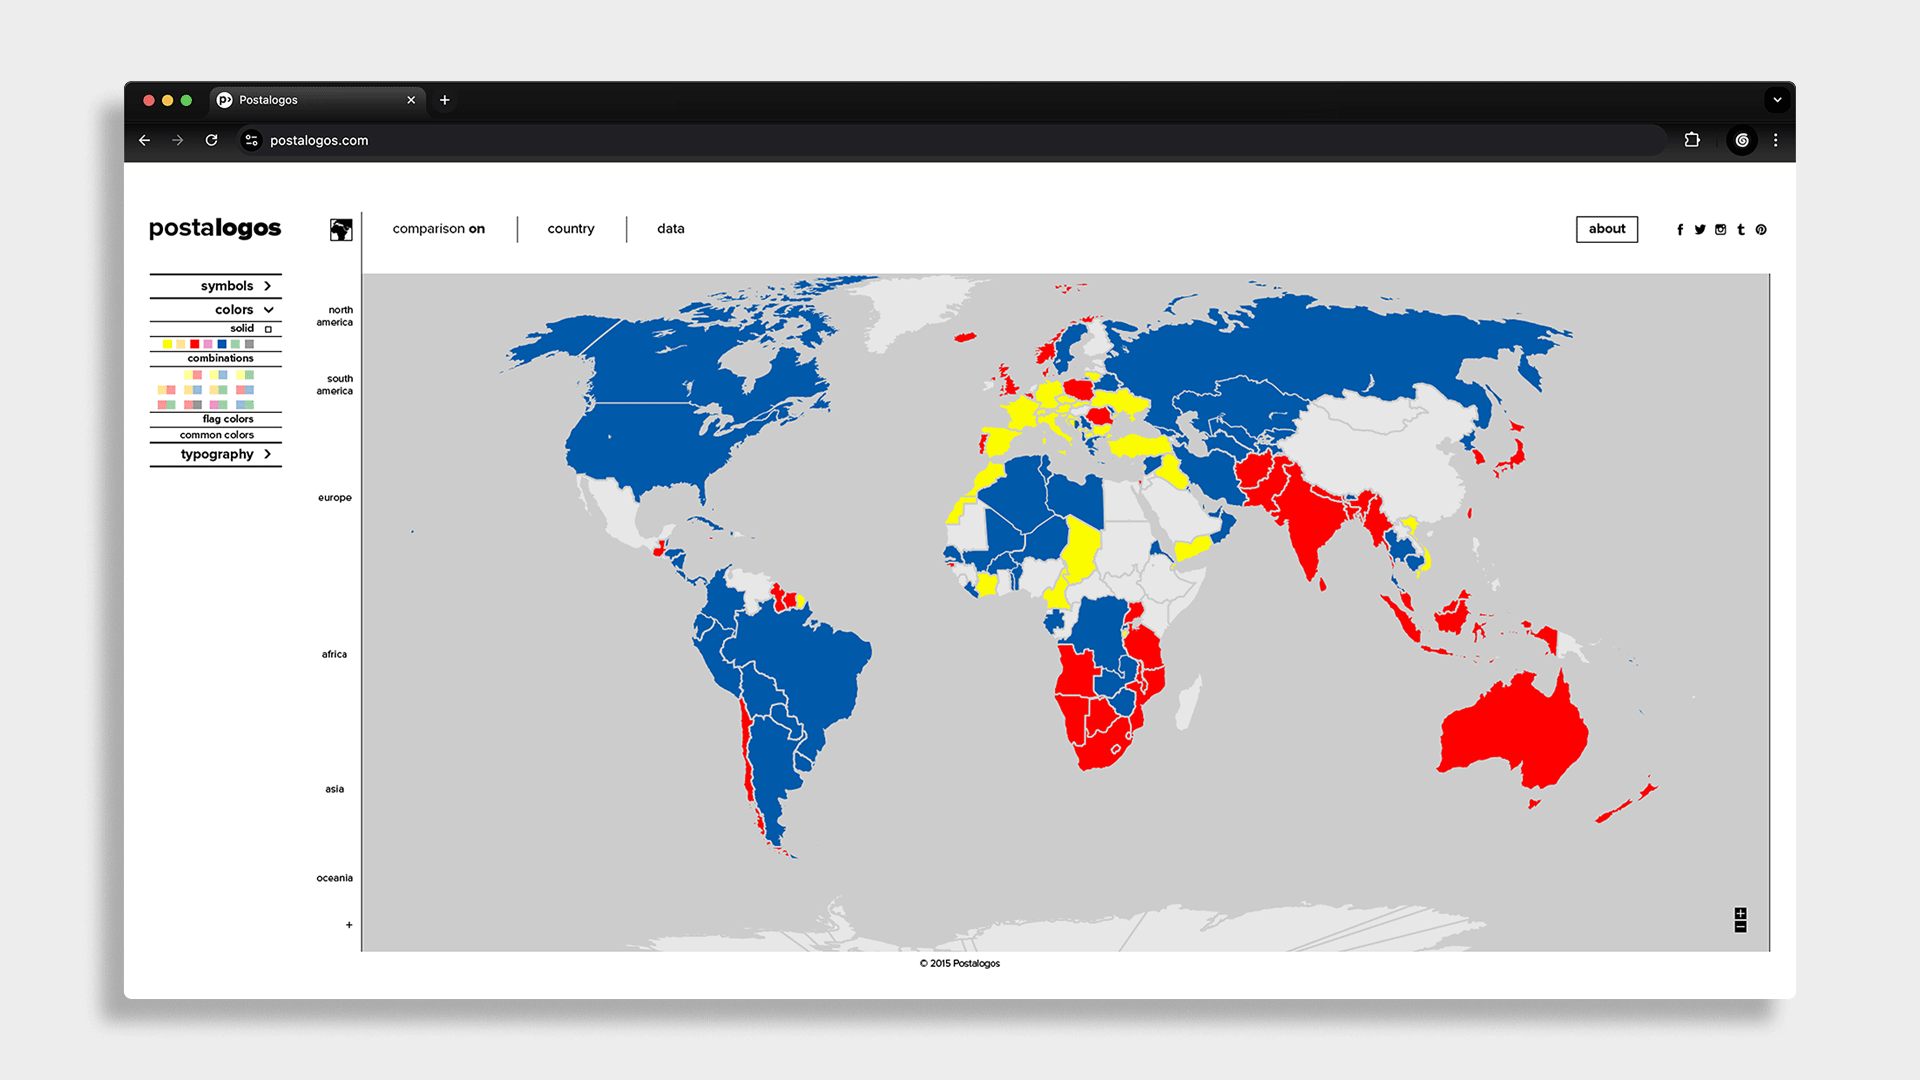Open the country menu item
Viewport: 1920px width, 1080px height.
(571, 229)
